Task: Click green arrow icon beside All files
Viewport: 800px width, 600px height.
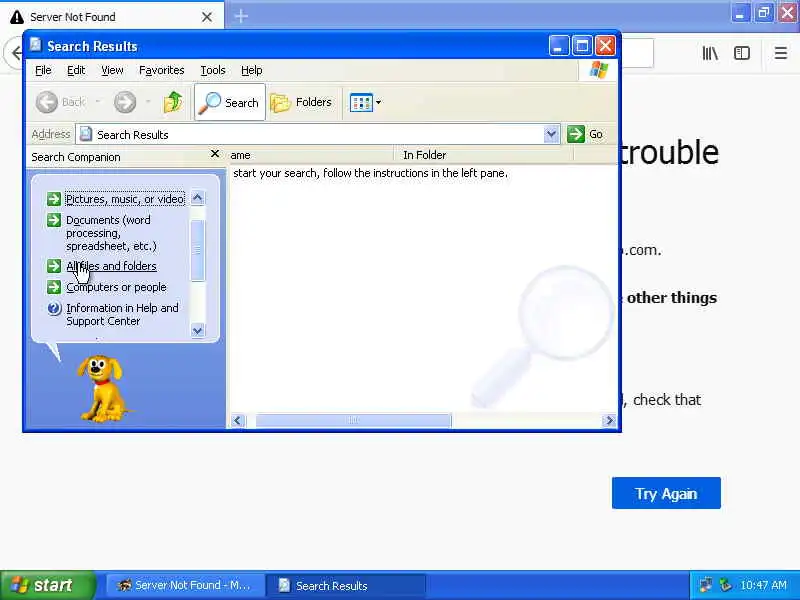Action: [x=54, y=266]
